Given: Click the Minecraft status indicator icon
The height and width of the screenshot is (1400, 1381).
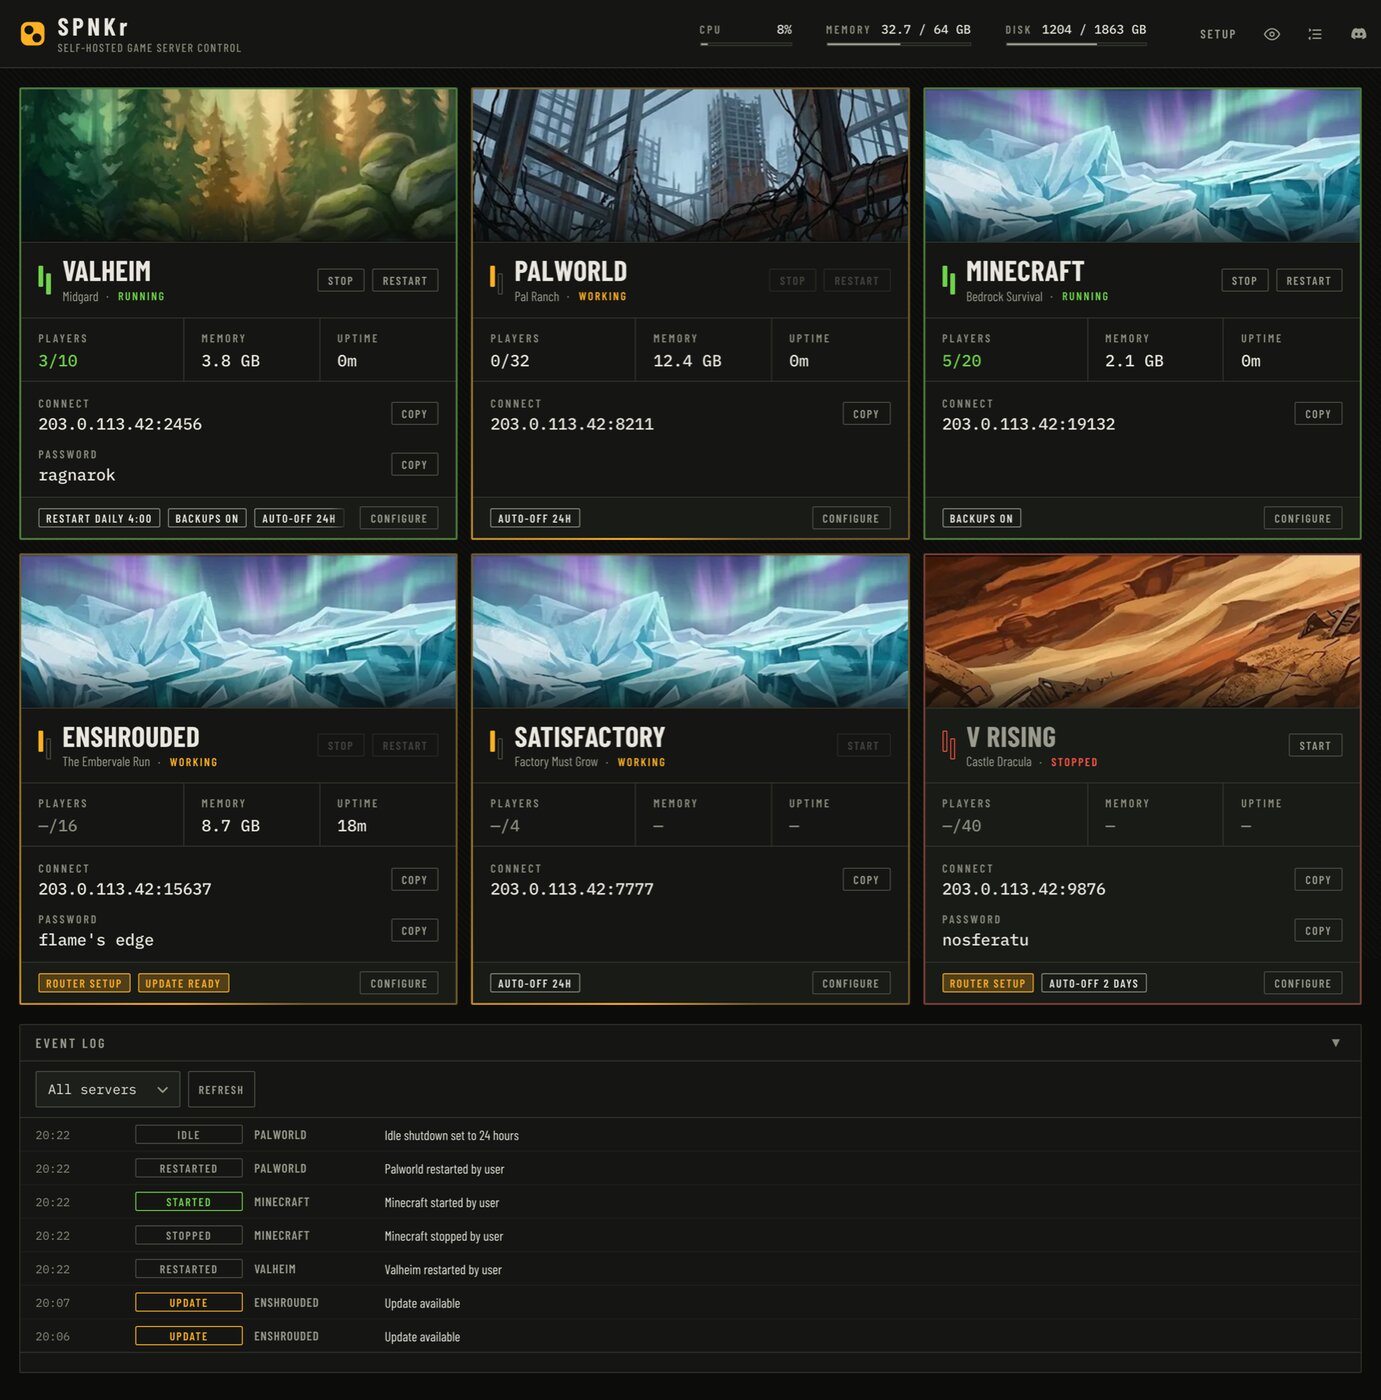Looking at the screenshot, I should (948, 279).
